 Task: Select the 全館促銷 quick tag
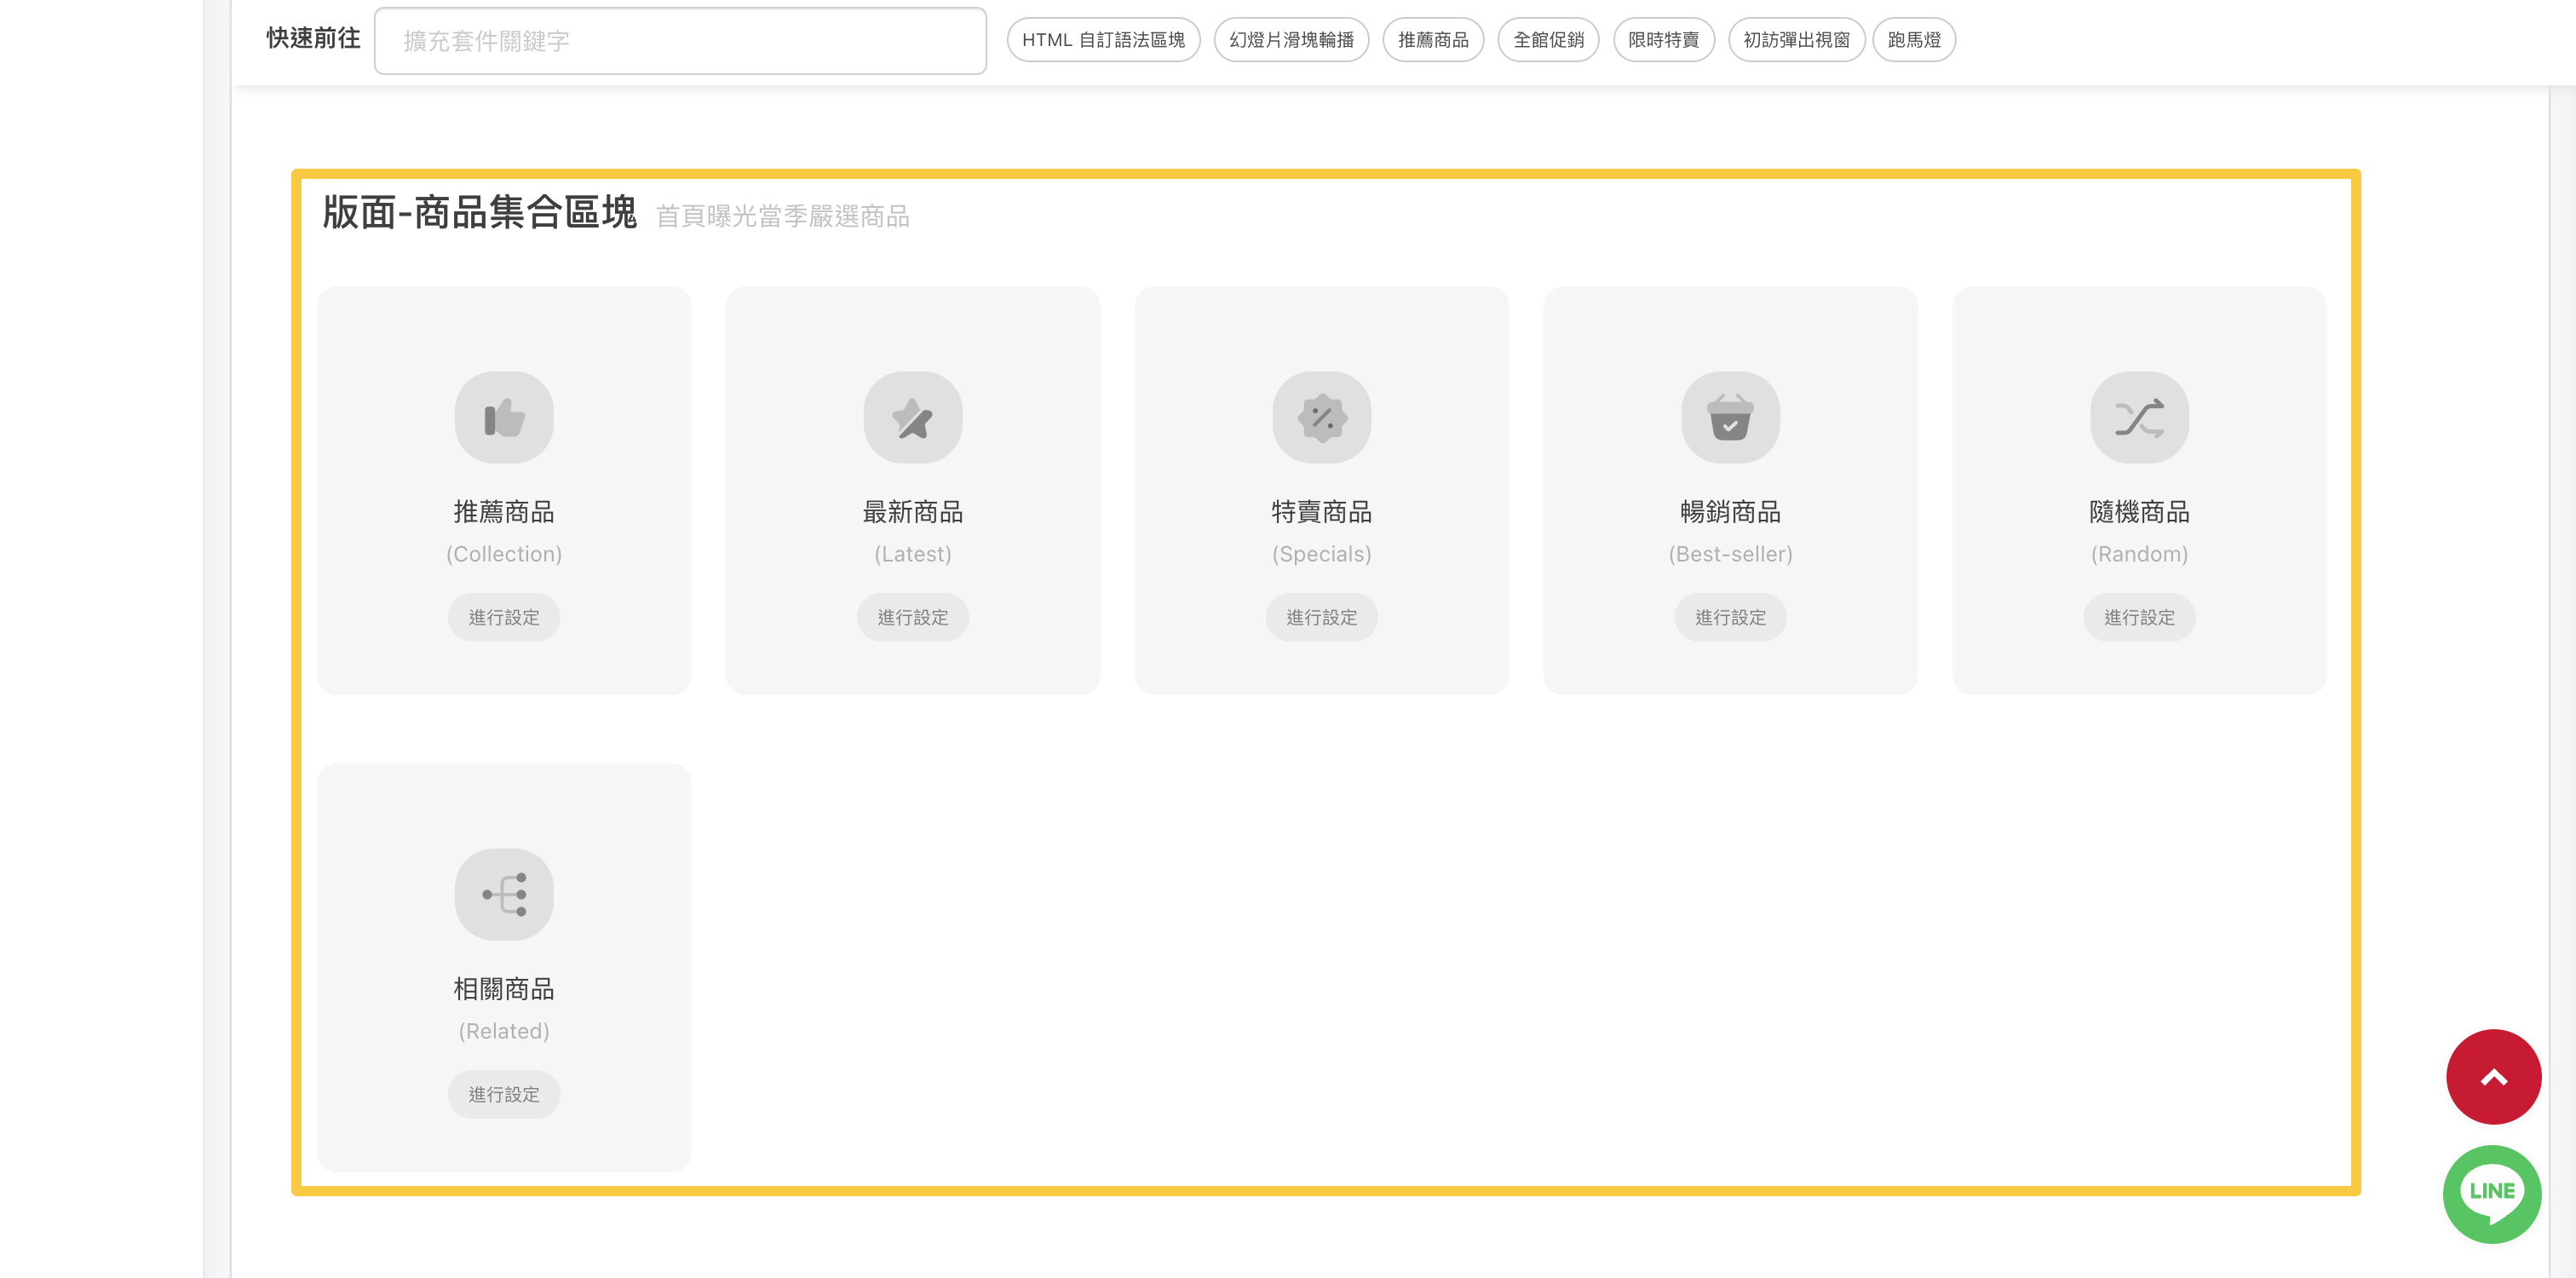pyautogui.click(x=1549, y=40)
